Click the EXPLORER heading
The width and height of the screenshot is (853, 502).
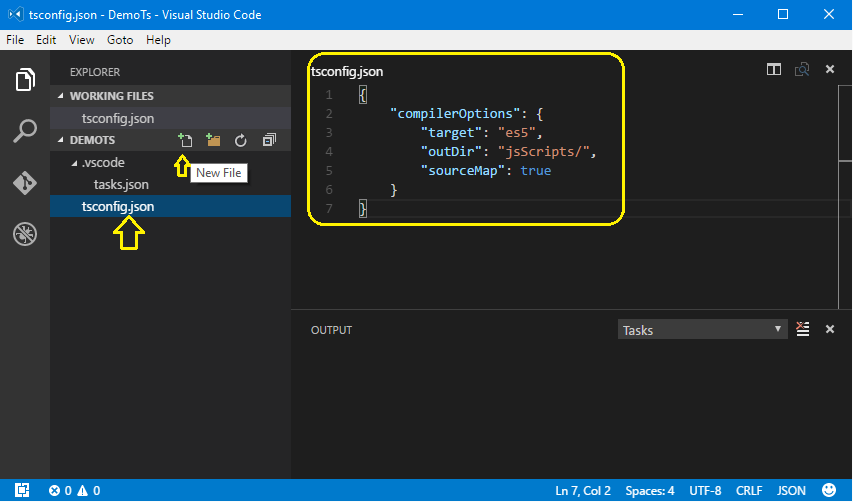tap(95, 72)
